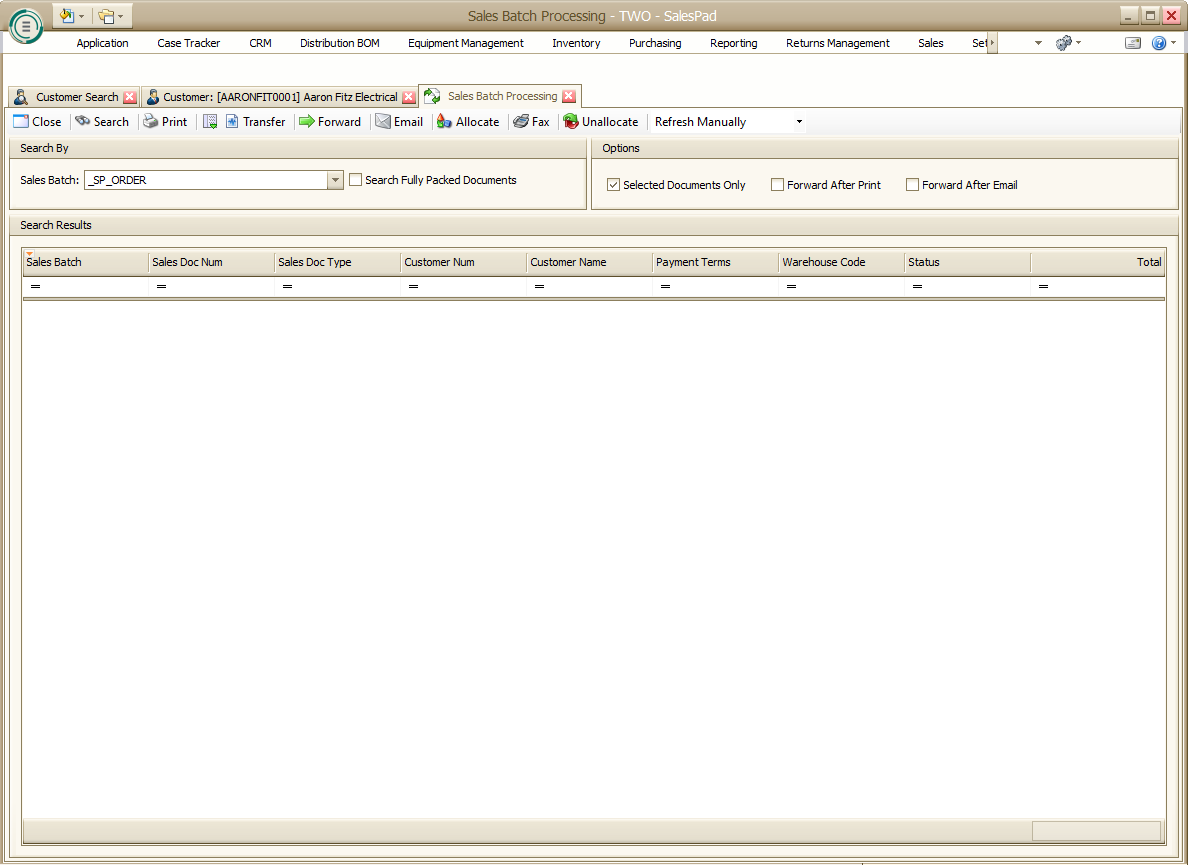
Task: Switch to the Customer Search tab
Action: click(76, 97)
